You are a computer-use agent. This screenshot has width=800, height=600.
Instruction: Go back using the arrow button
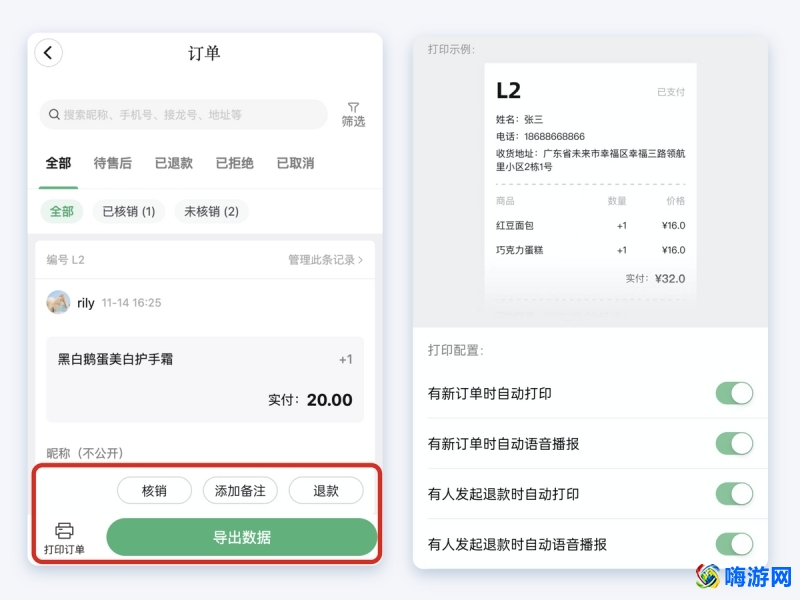48,53
